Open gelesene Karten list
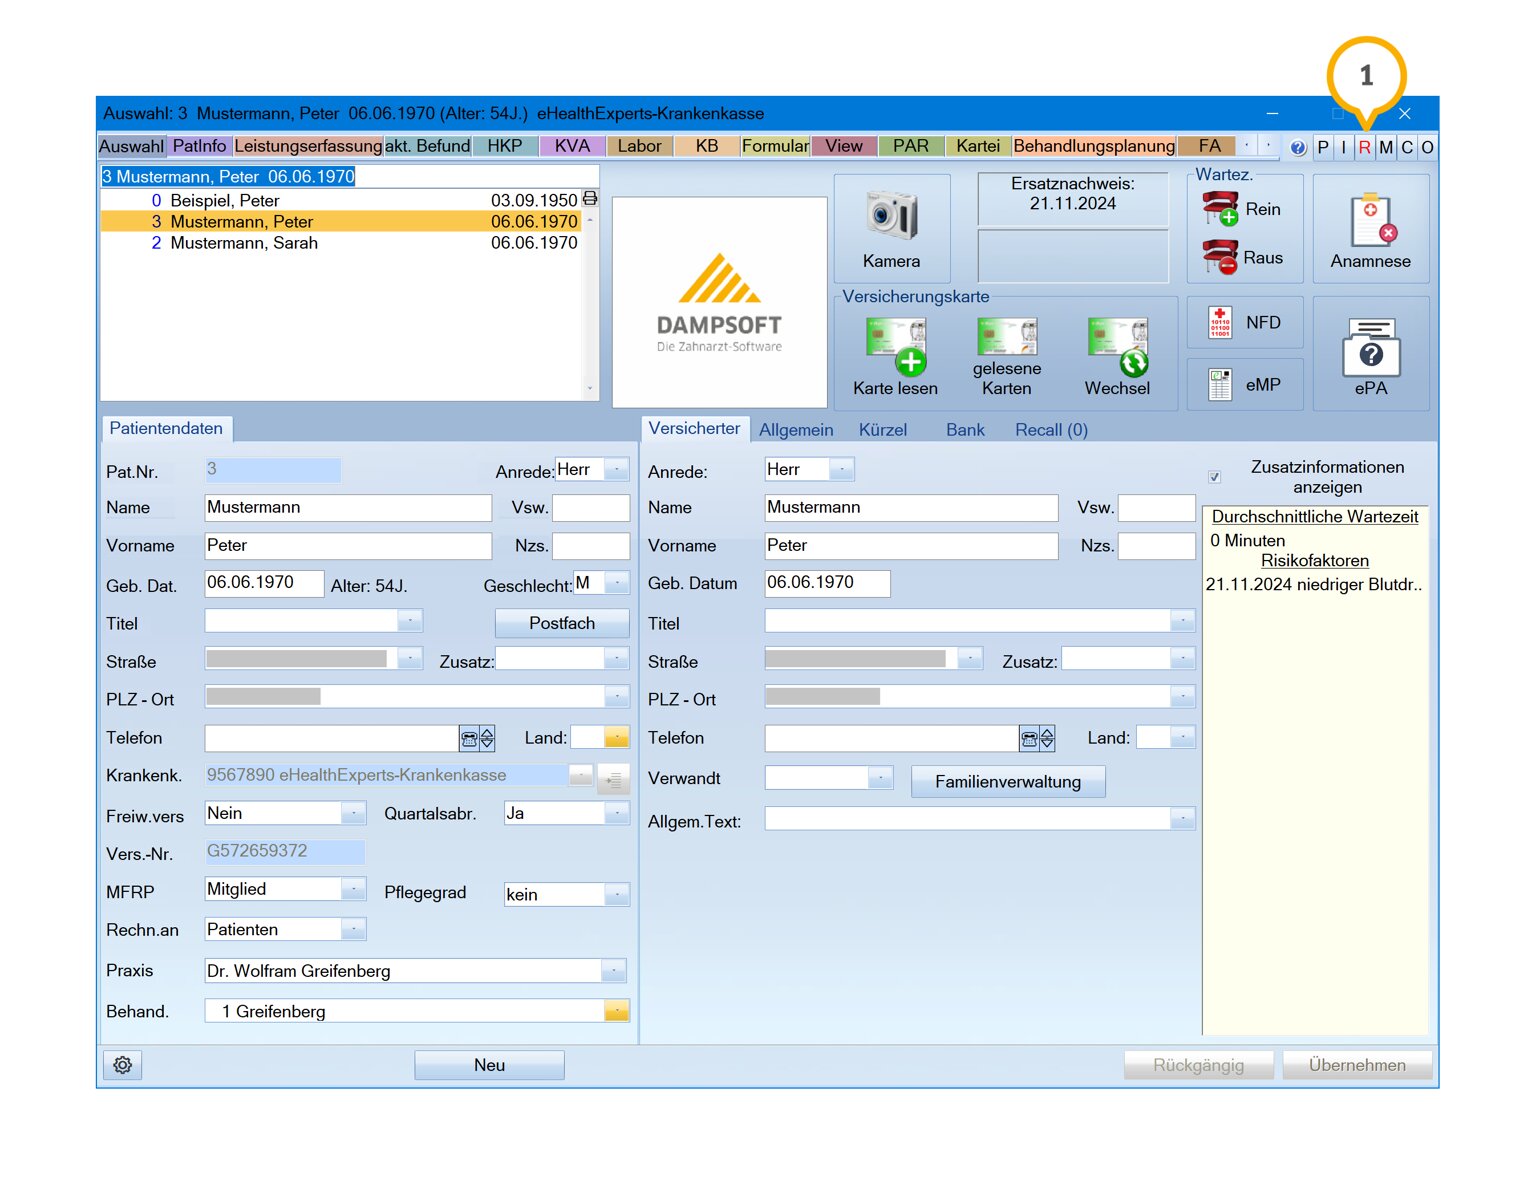 click(1006, 357)
